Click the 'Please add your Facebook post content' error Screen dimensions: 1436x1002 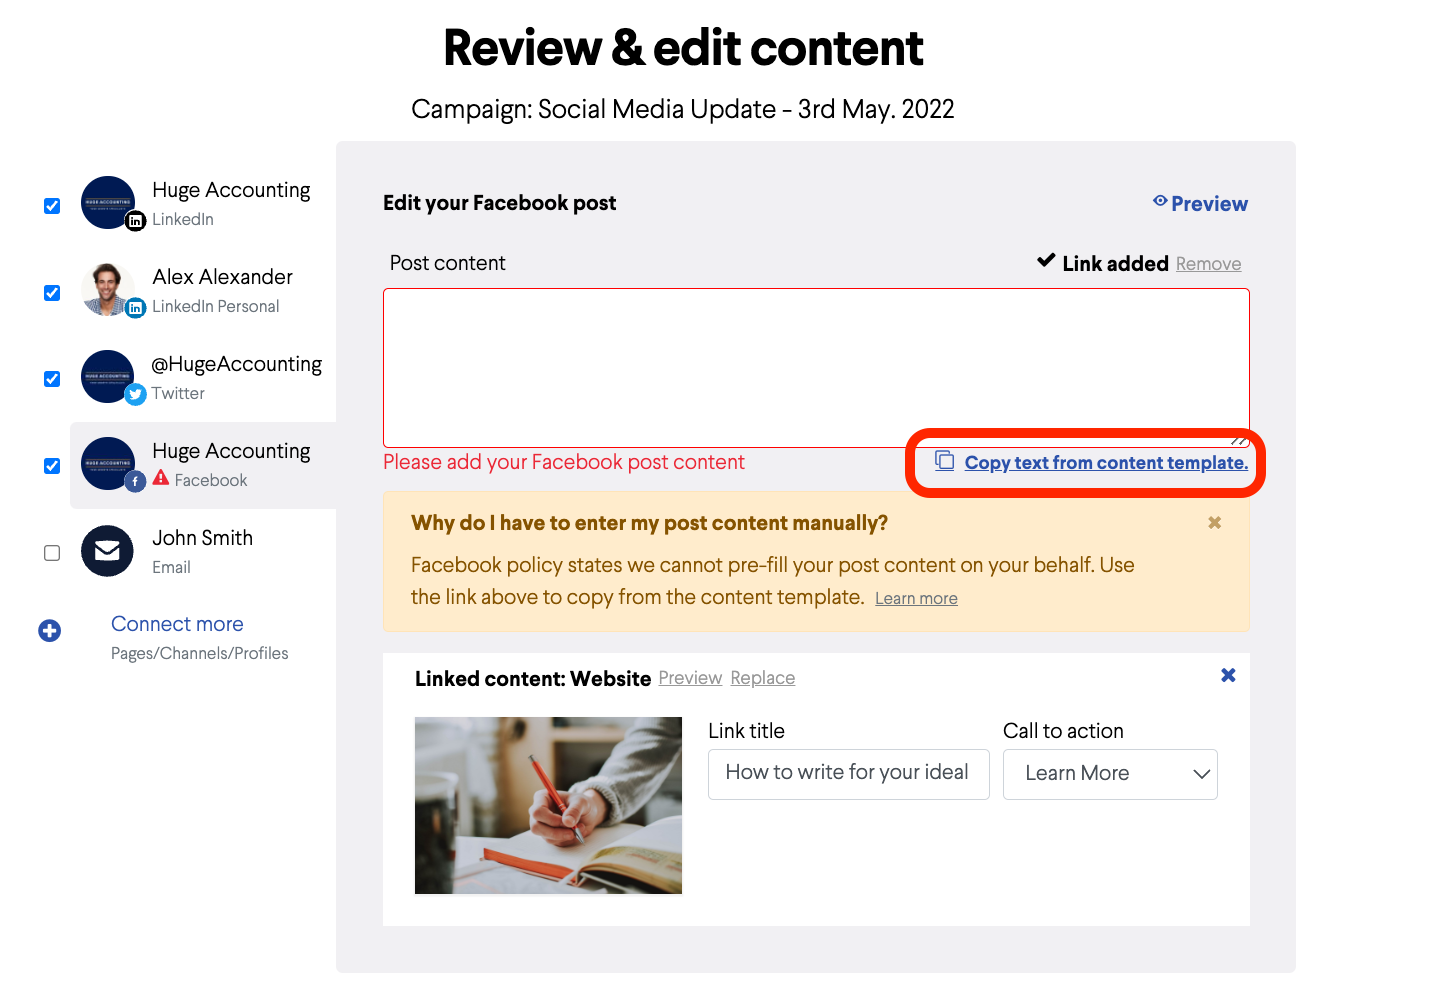point(564,462)
